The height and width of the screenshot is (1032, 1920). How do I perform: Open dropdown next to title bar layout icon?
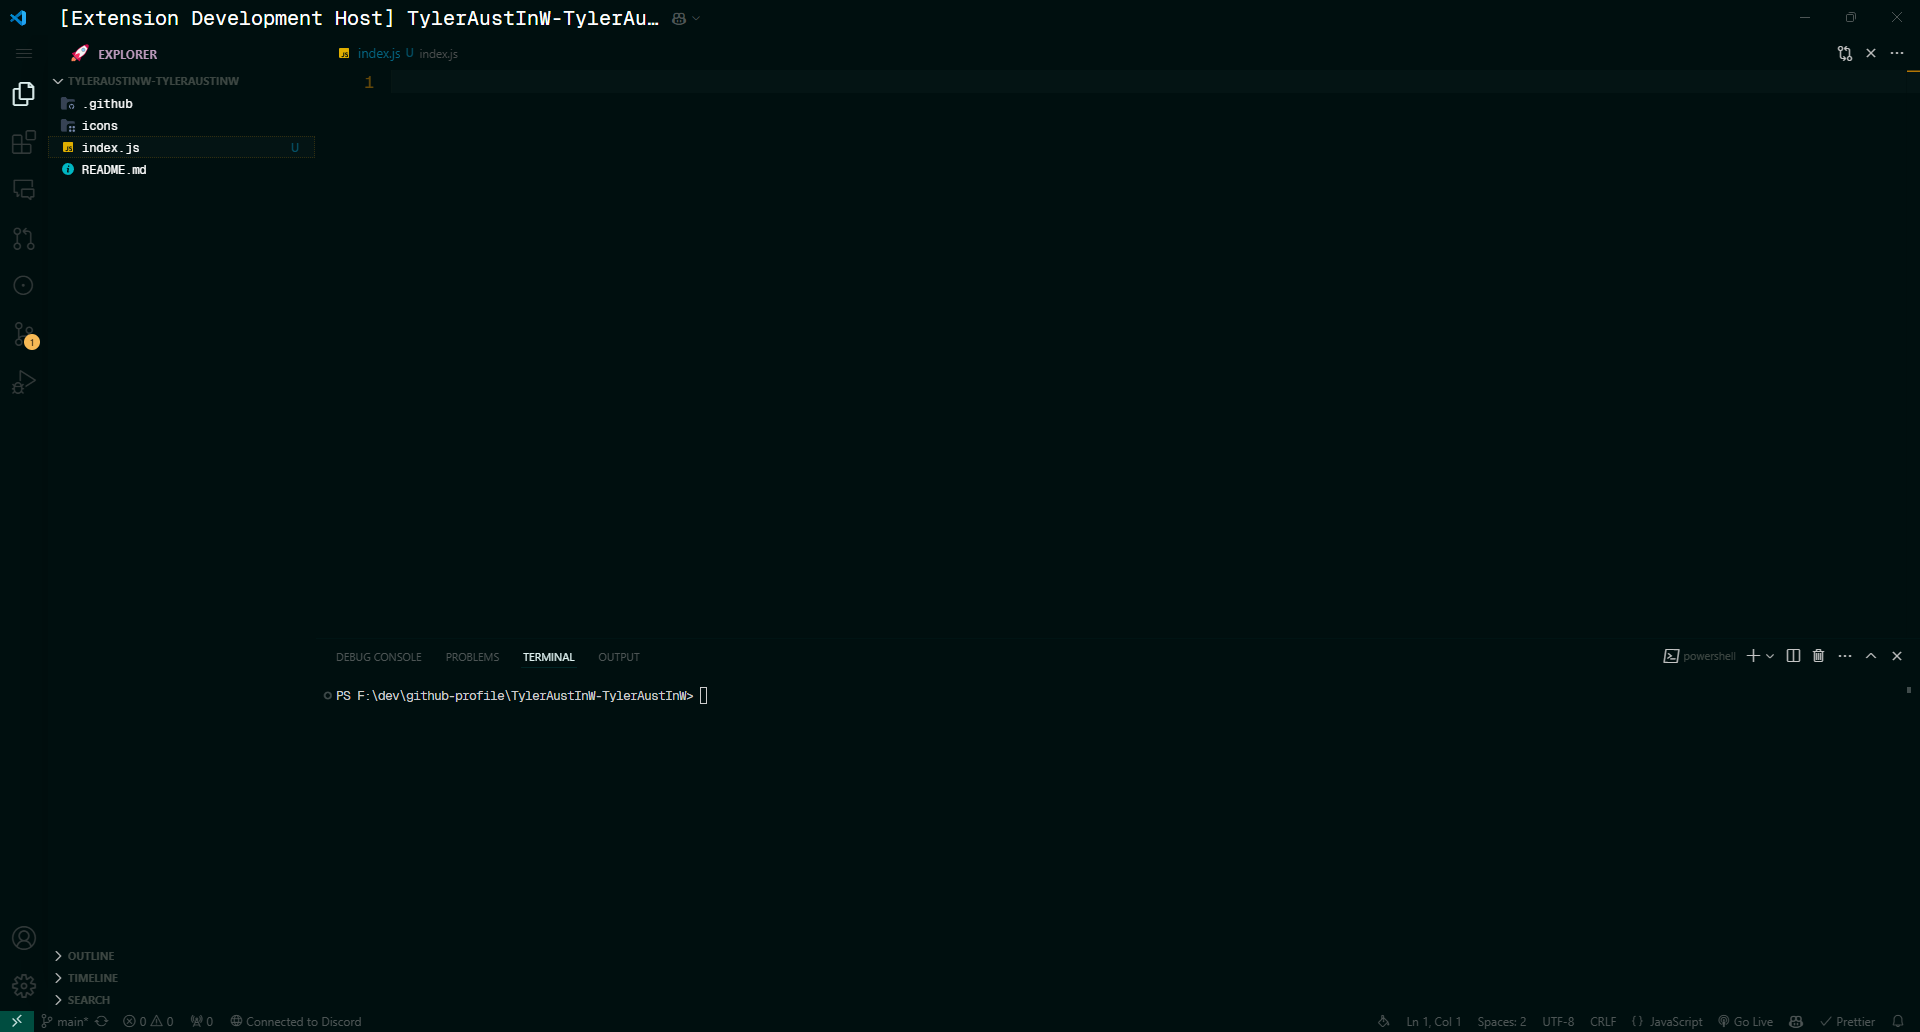coord(696,18)
